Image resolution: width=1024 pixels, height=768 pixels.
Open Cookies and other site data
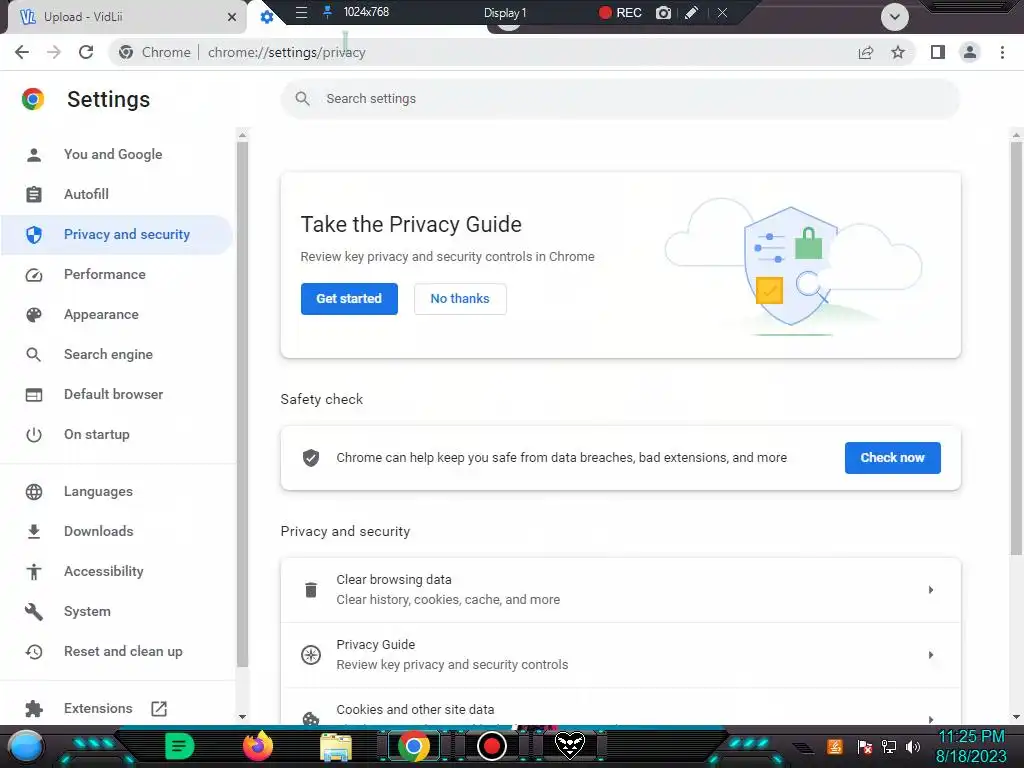tap(620, 707)
